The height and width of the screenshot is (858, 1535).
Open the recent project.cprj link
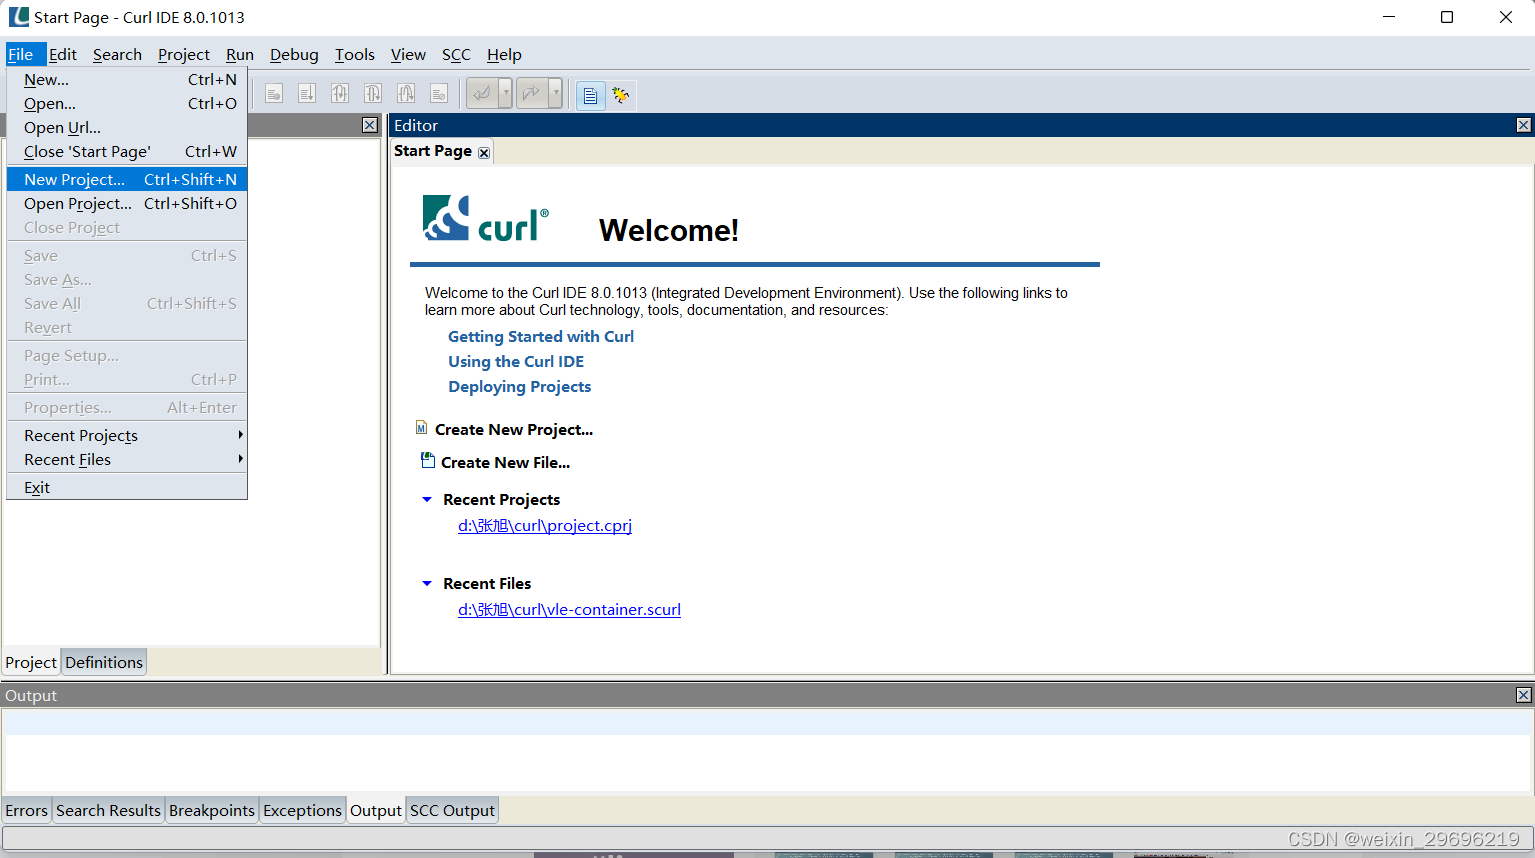pyautogui.click(x=544, y=525)
